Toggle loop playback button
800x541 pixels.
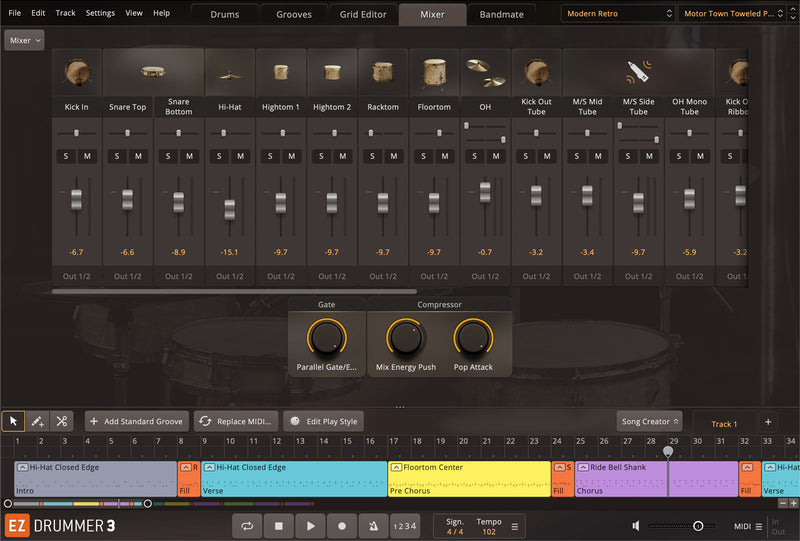(247, 525)
